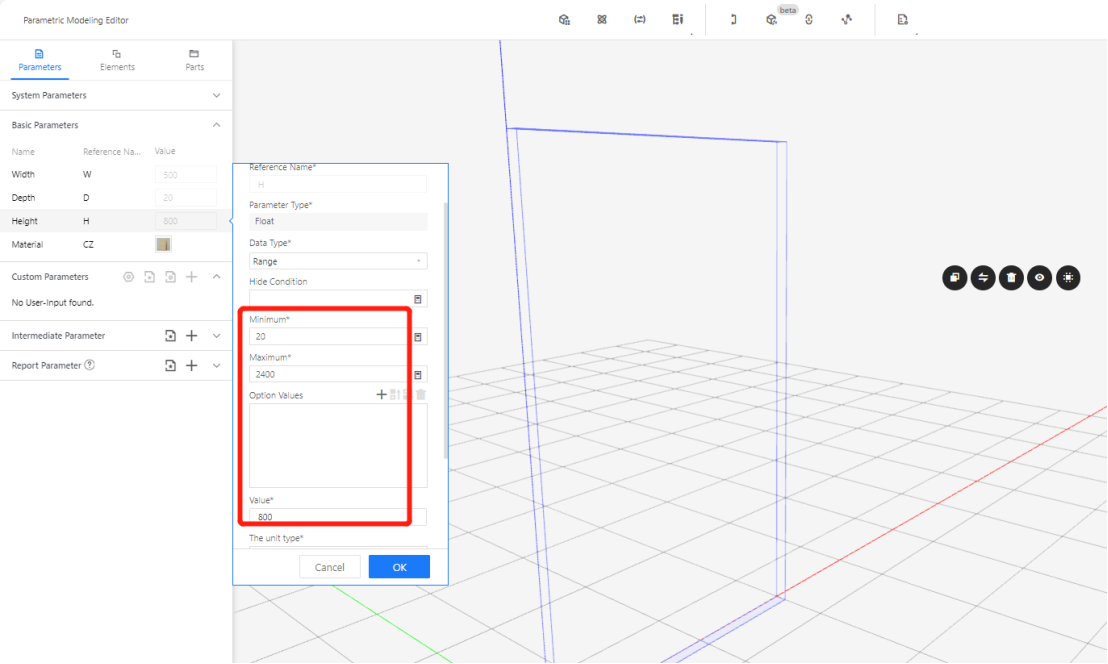Image resolution: width=1108 pixels, height=664 pixels.
Task: Click the Material CZ texture swatch
Action: (x=163, y=244)
